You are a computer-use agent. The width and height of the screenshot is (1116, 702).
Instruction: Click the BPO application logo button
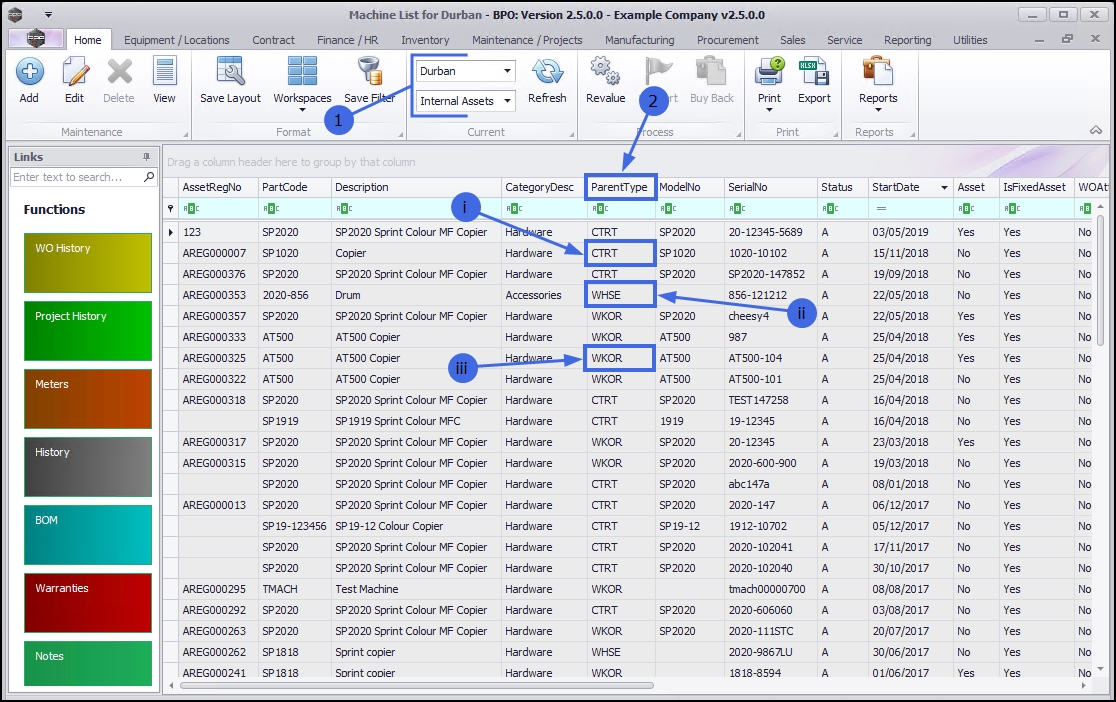36,39
